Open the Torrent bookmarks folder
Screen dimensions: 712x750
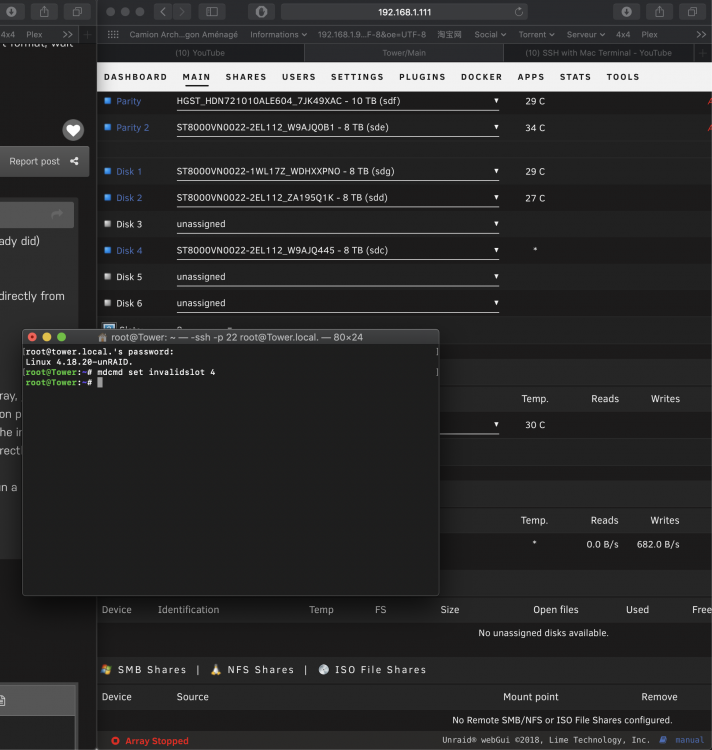pyautogui.click(x=537, y=34)
